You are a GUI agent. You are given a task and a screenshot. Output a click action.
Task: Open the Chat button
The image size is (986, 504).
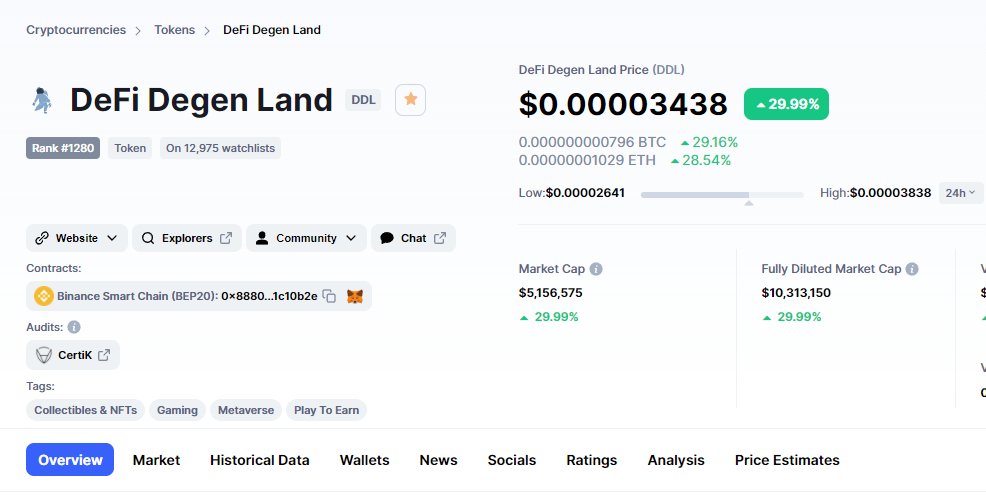tap(413, 238)
